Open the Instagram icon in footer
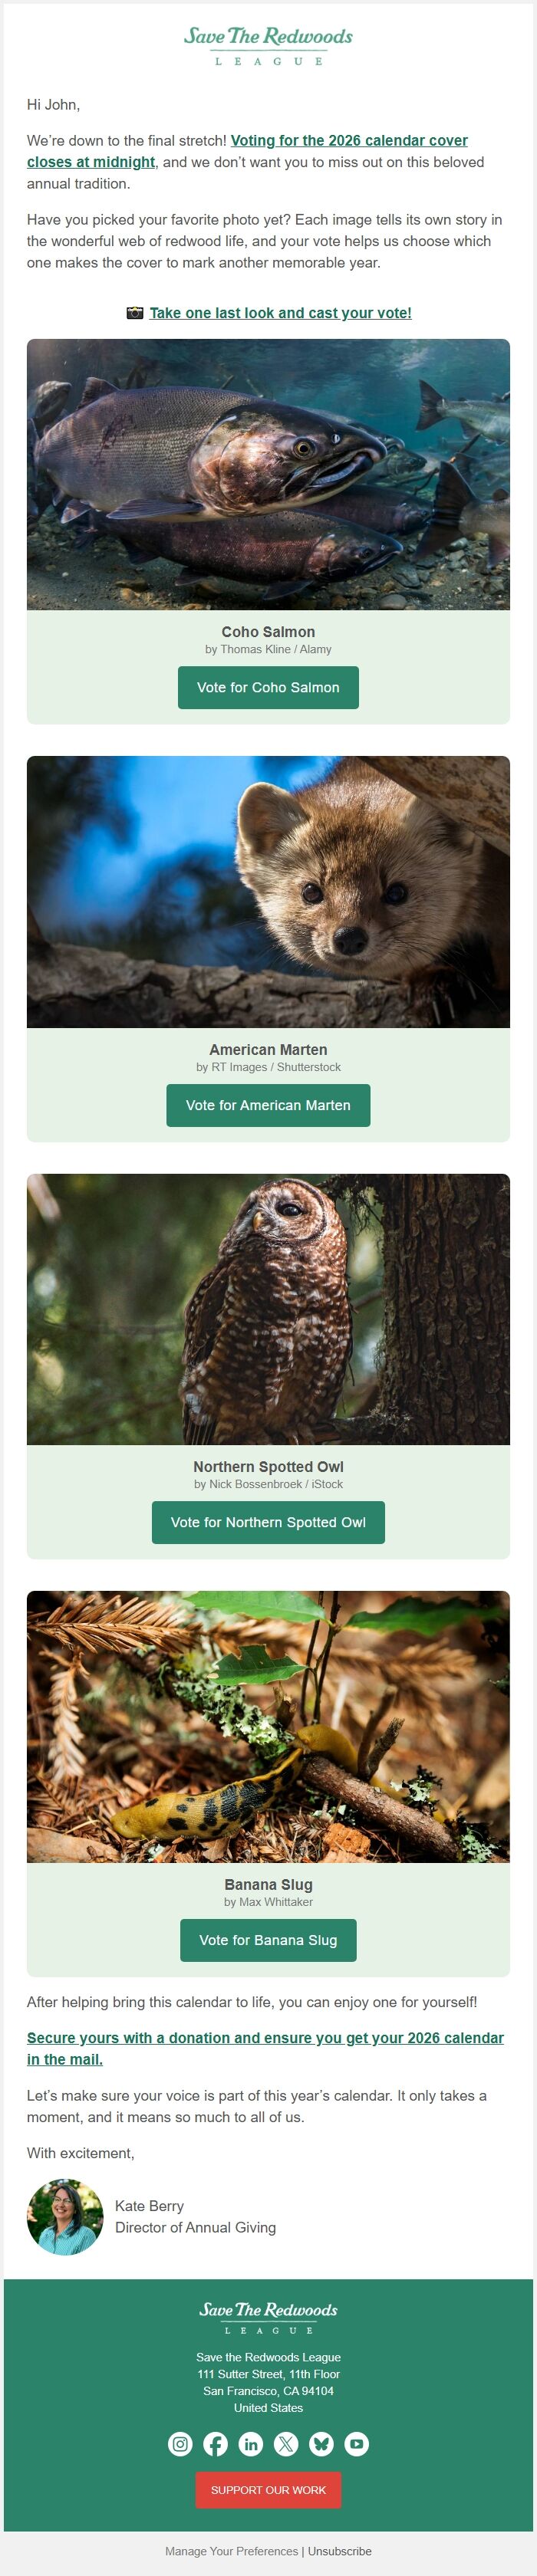 coord(180,2444)
